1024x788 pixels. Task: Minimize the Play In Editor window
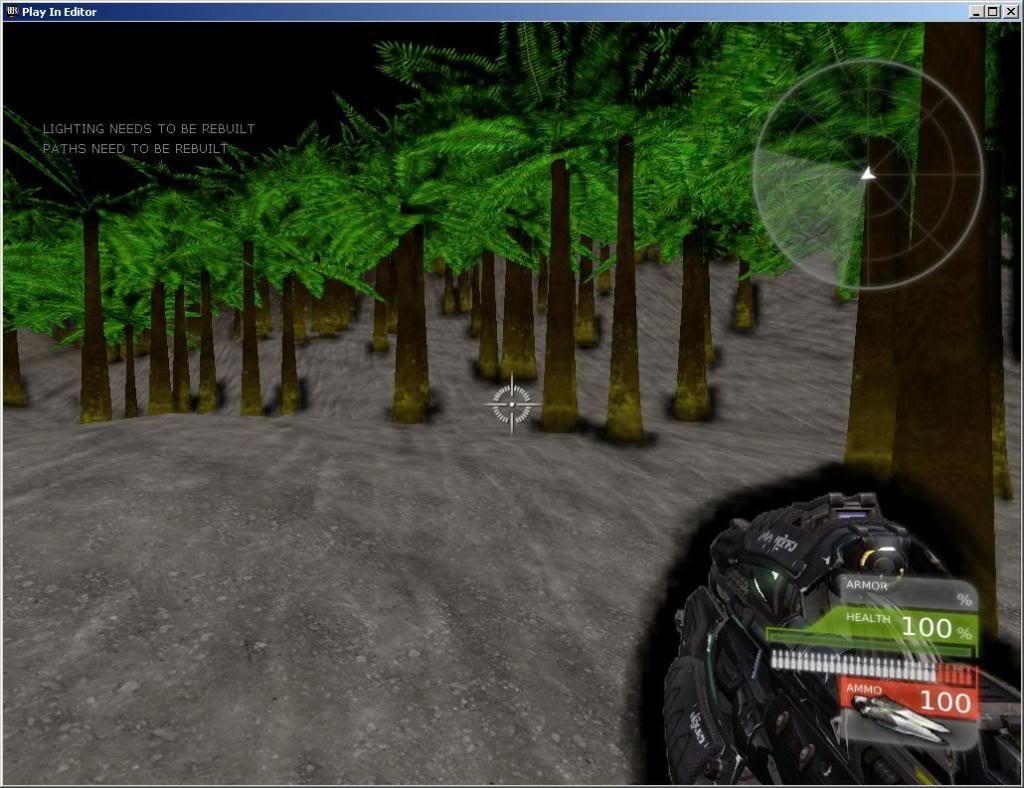[976, 12]
